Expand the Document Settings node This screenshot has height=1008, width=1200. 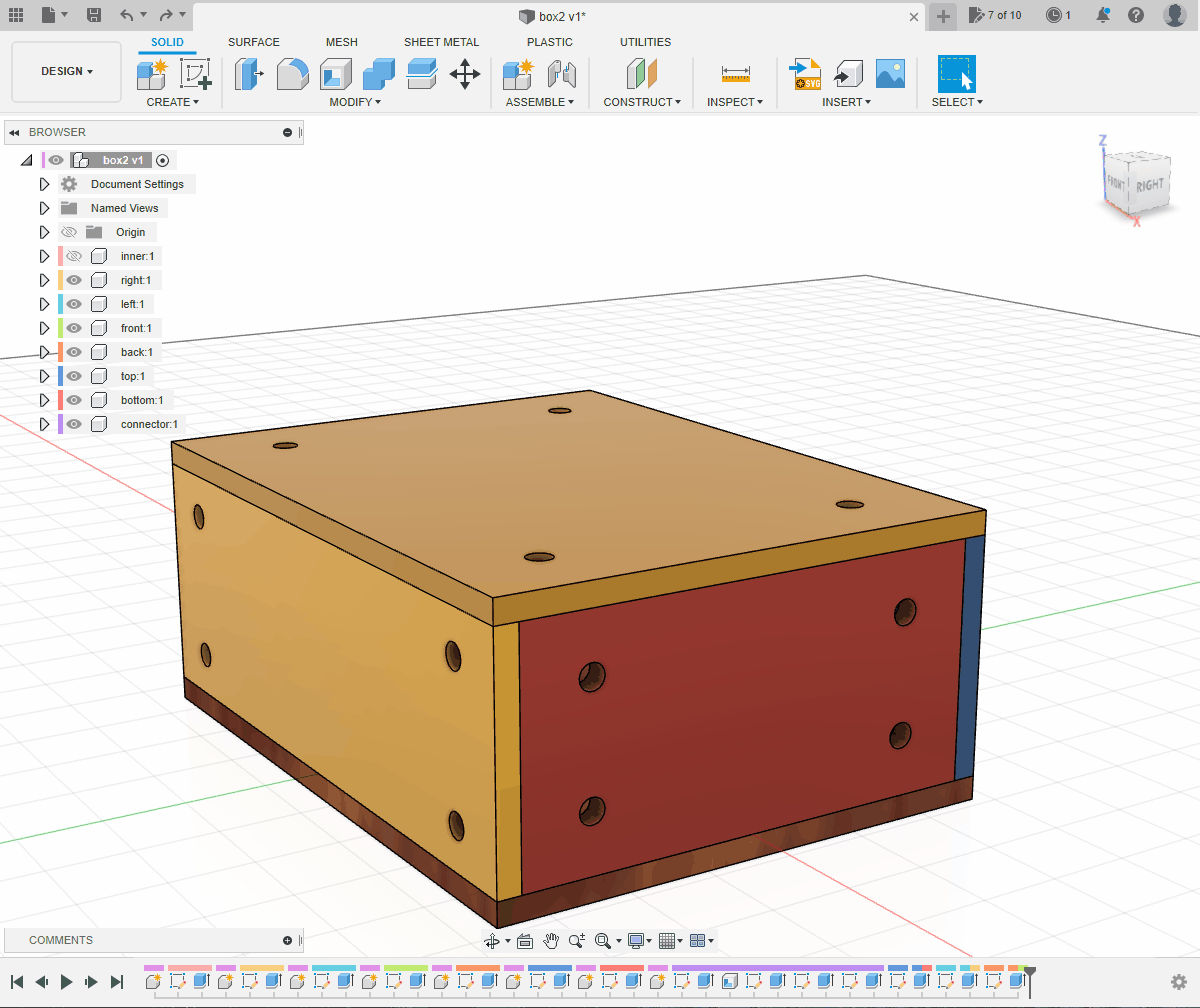tap(44, 184)
